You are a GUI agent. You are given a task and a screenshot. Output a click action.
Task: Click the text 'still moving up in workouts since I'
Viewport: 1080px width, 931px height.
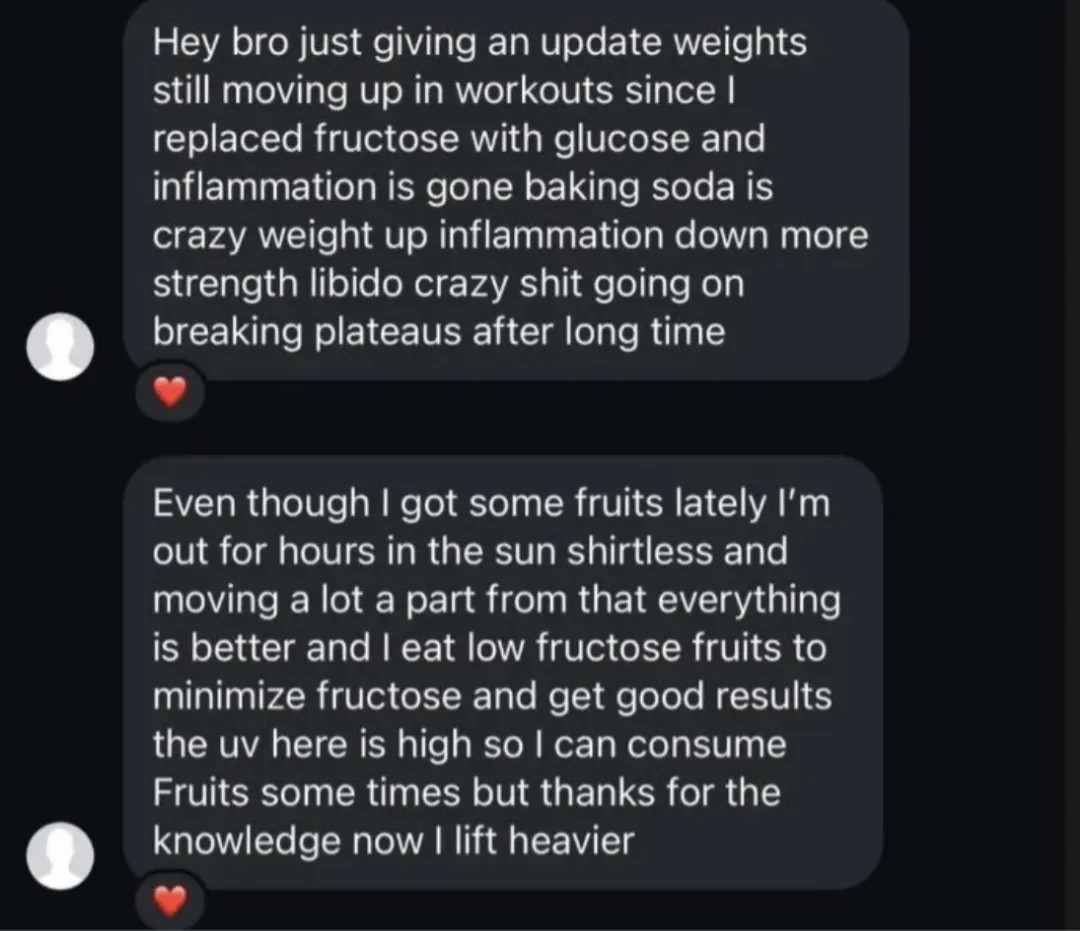pos(444,90)
